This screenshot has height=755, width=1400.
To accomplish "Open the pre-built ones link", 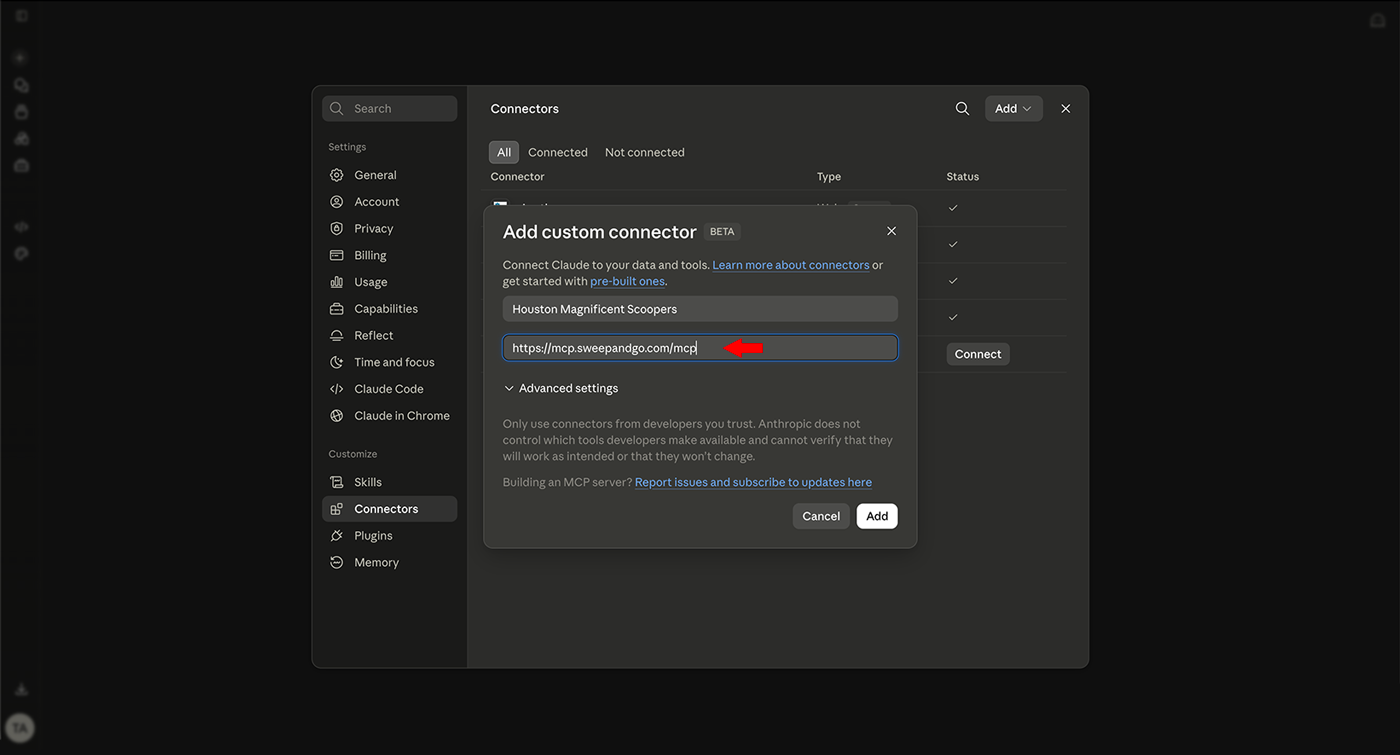I will (x=627, y=281).
